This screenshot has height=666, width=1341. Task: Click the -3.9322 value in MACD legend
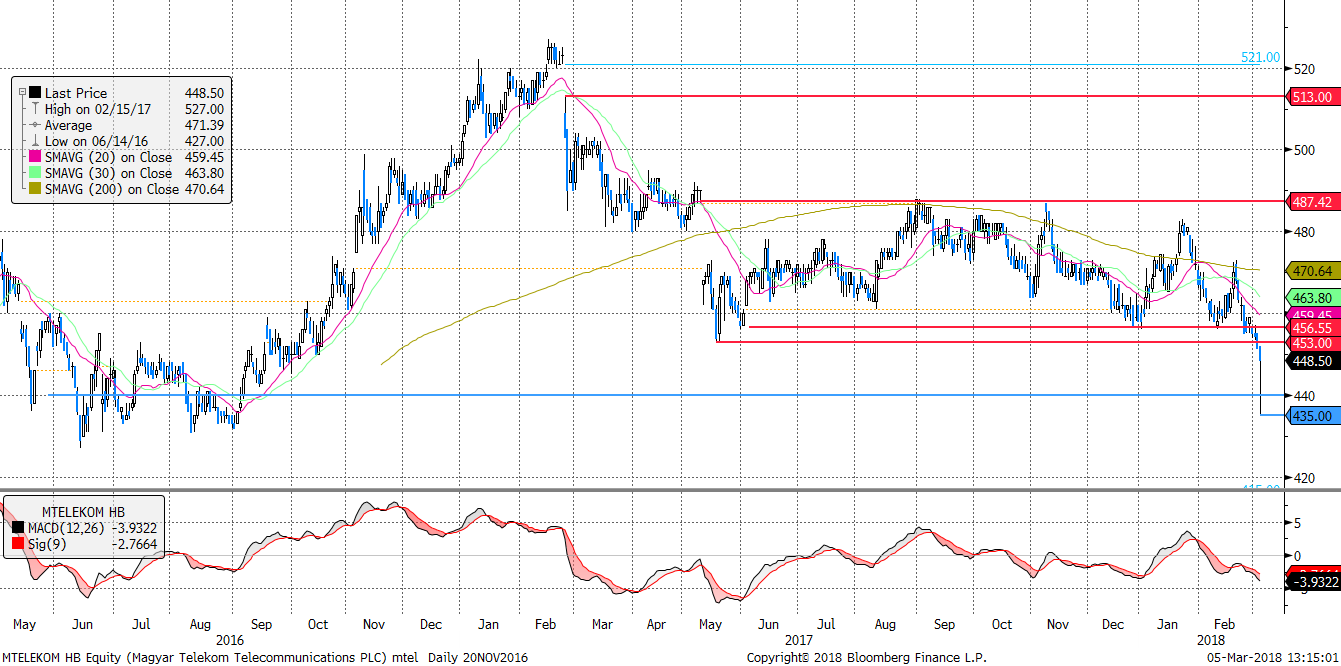click(132, 528)
